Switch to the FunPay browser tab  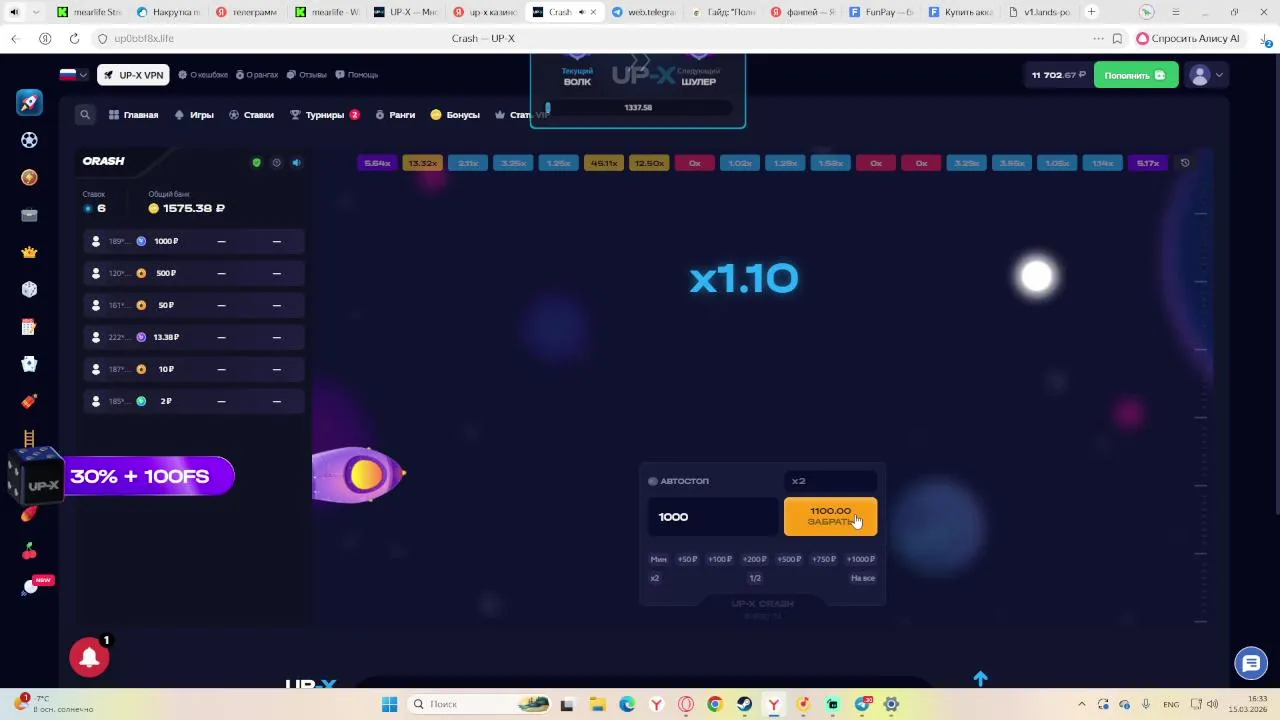click(881, 12)
